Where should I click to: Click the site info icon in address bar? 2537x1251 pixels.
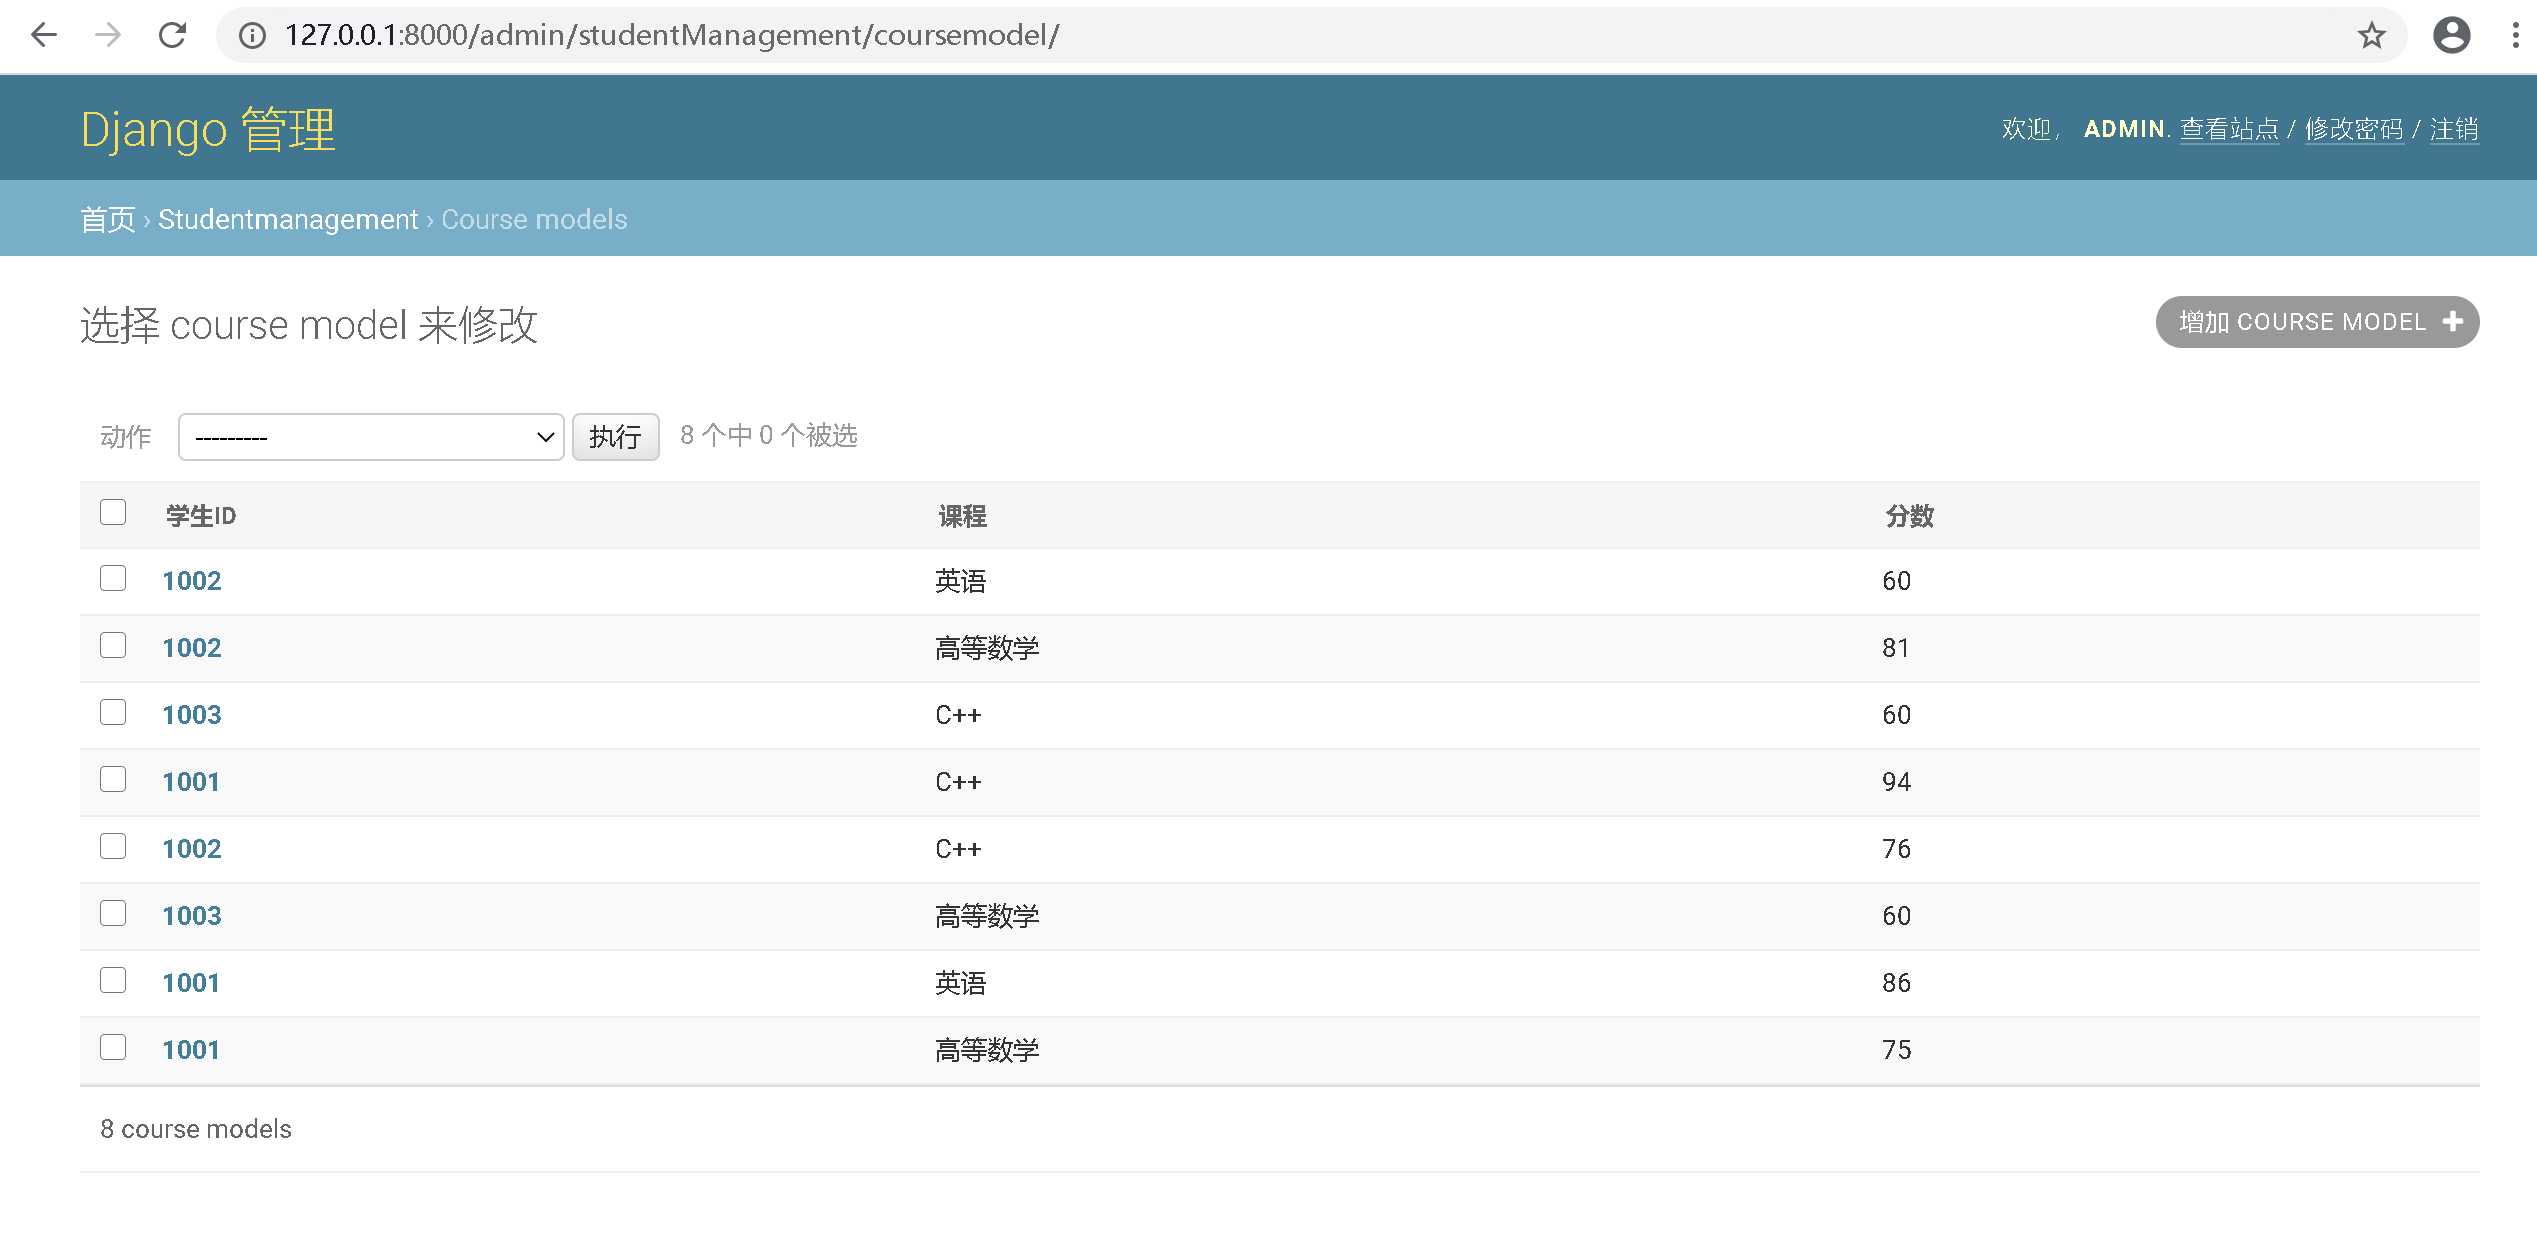click(252, 36)
